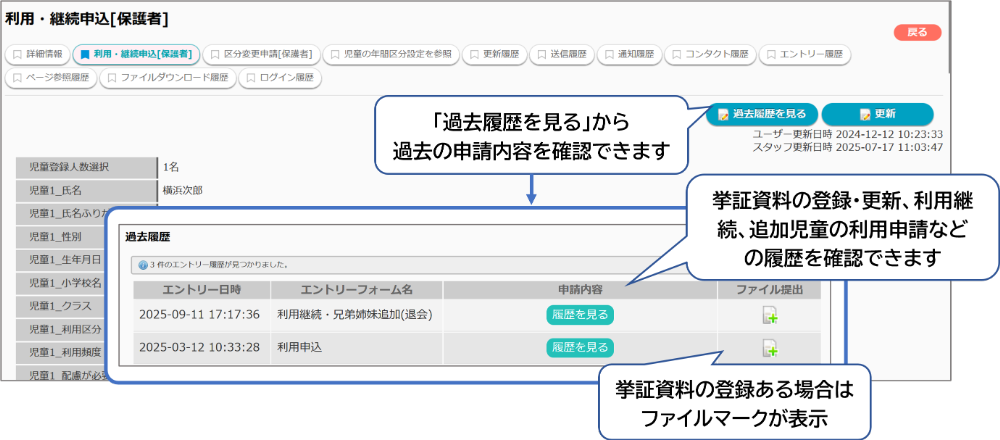
Task: Show the エントリー履歴 tab
Action: pos(804,54)
